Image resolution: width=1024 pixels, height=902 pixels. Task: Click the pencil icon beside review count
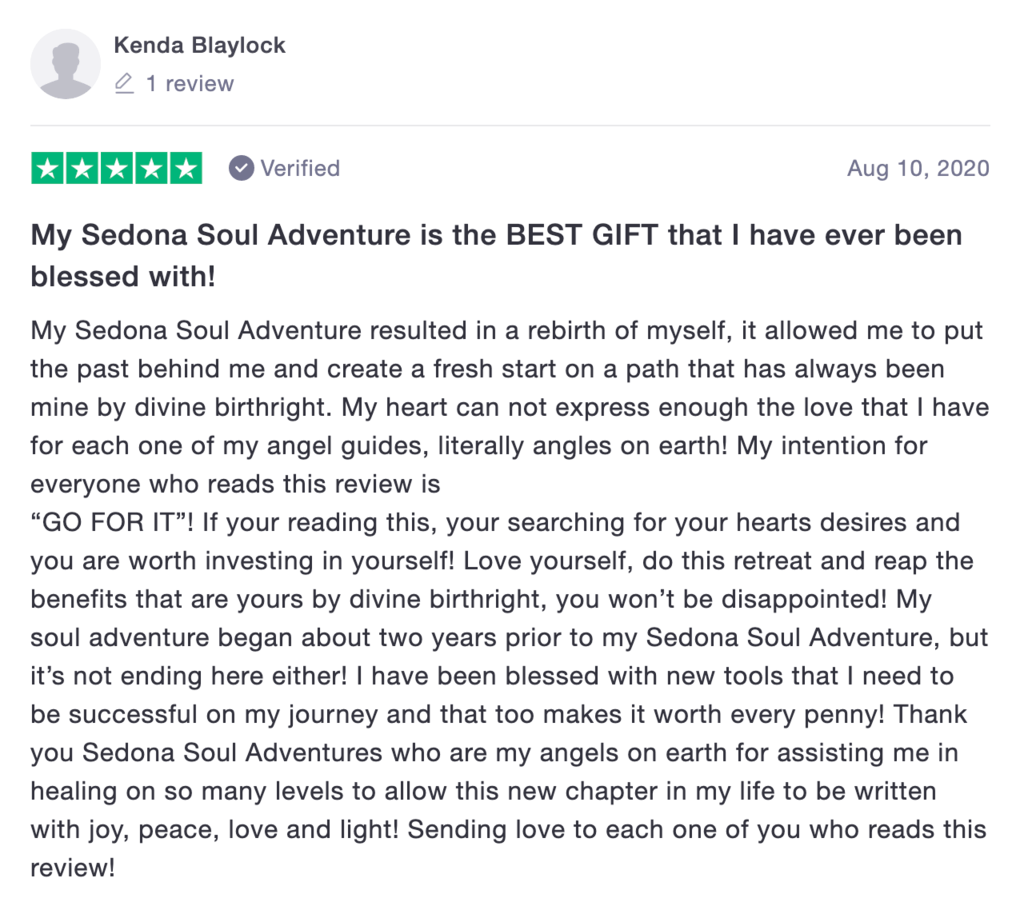[124, 84]
